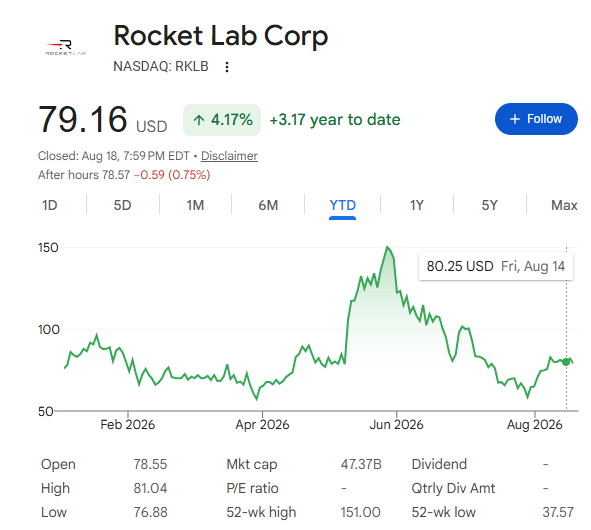
Task: Click the After hours 78.57 line
Action: pyautogui.click(x=124, y=175)
